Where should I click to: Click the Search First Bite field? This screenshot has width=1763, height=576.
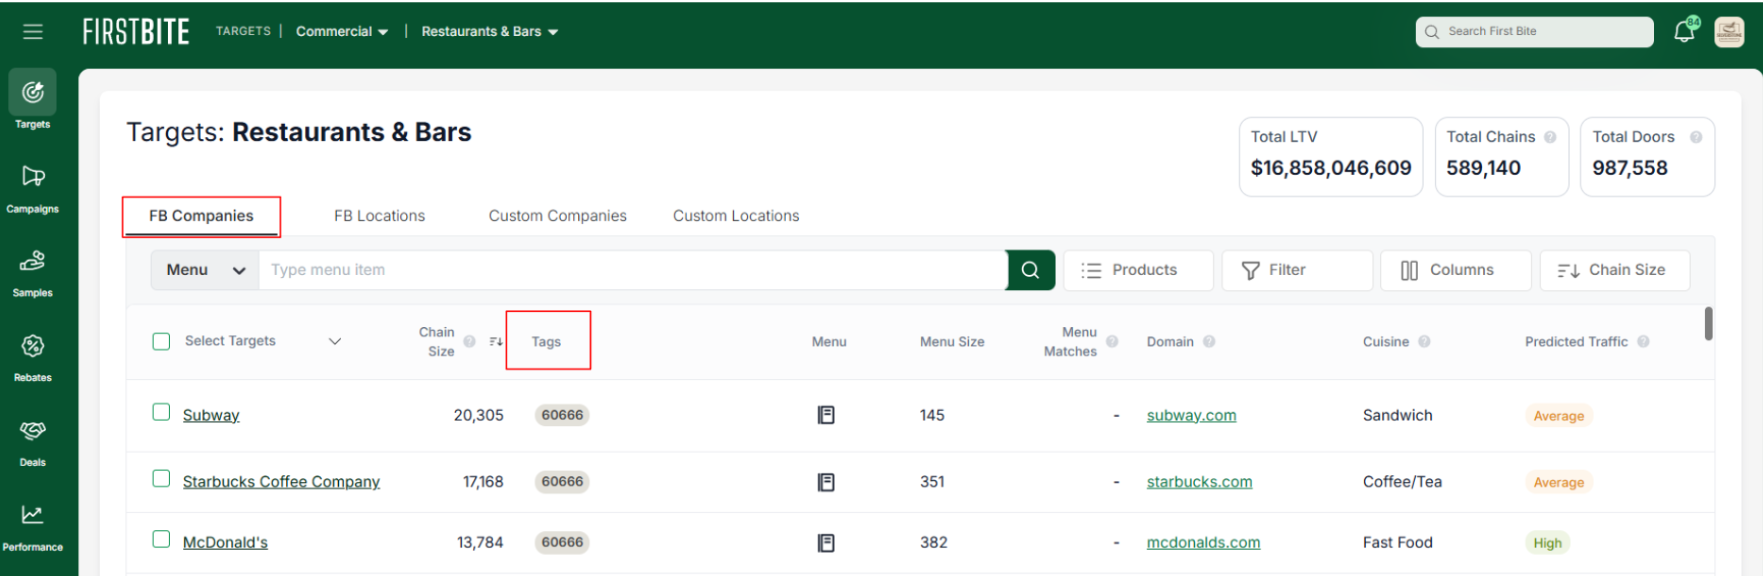[1534, 31]
